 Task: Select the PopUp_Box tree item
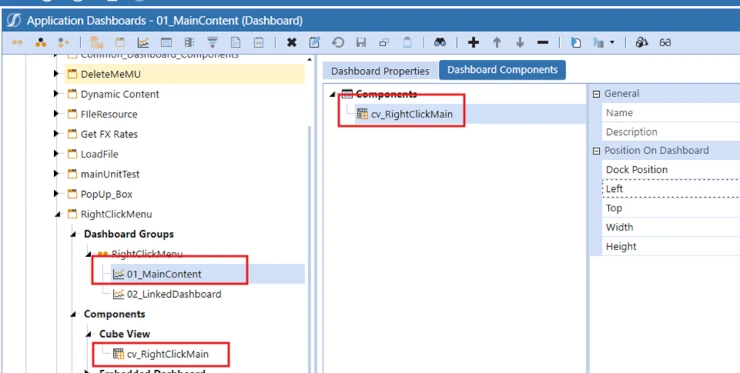click(x=106, y=194)
